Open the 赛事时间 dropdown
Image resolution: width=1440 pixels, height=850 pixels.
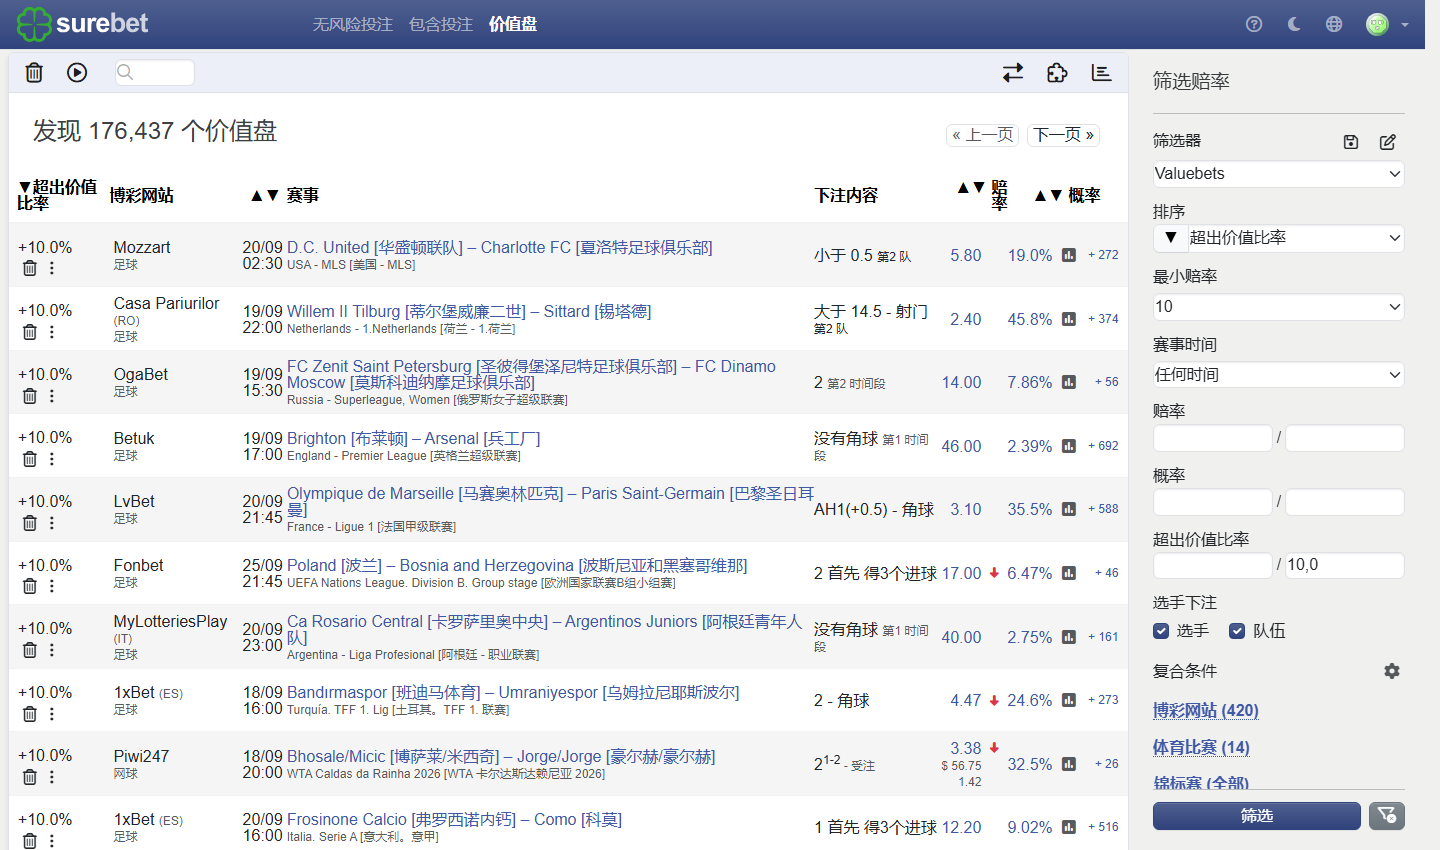tap(1279, 375)
